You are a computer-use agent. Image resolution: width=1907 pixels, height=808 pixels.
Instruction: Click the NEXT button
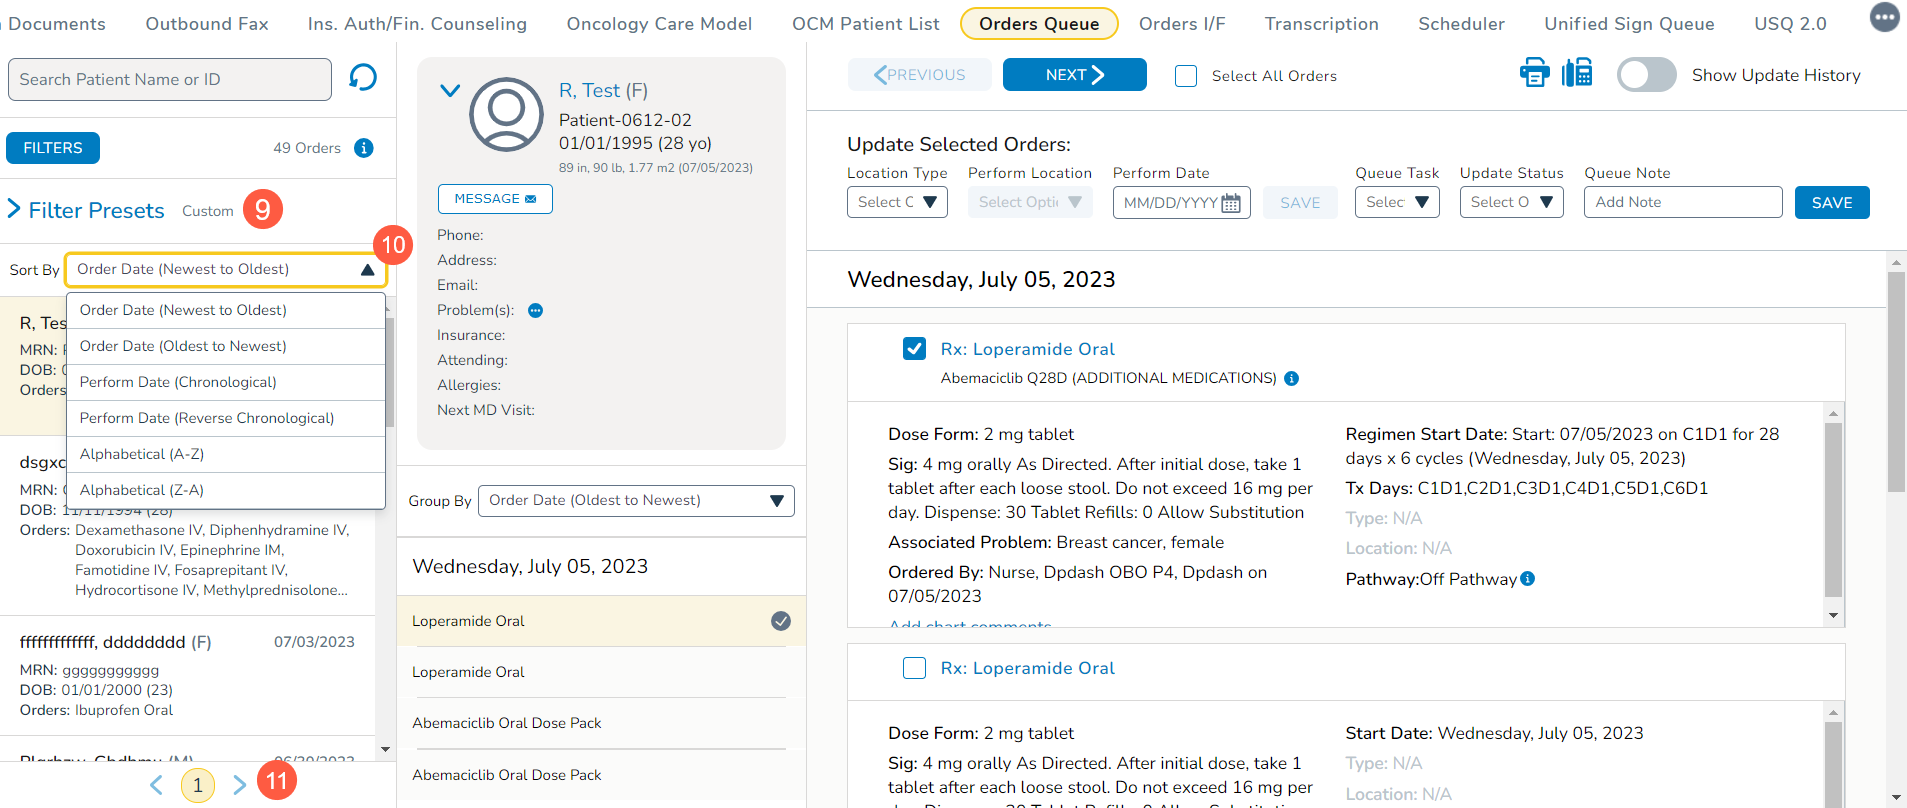pyautogui.click(x=1074, y=75)
